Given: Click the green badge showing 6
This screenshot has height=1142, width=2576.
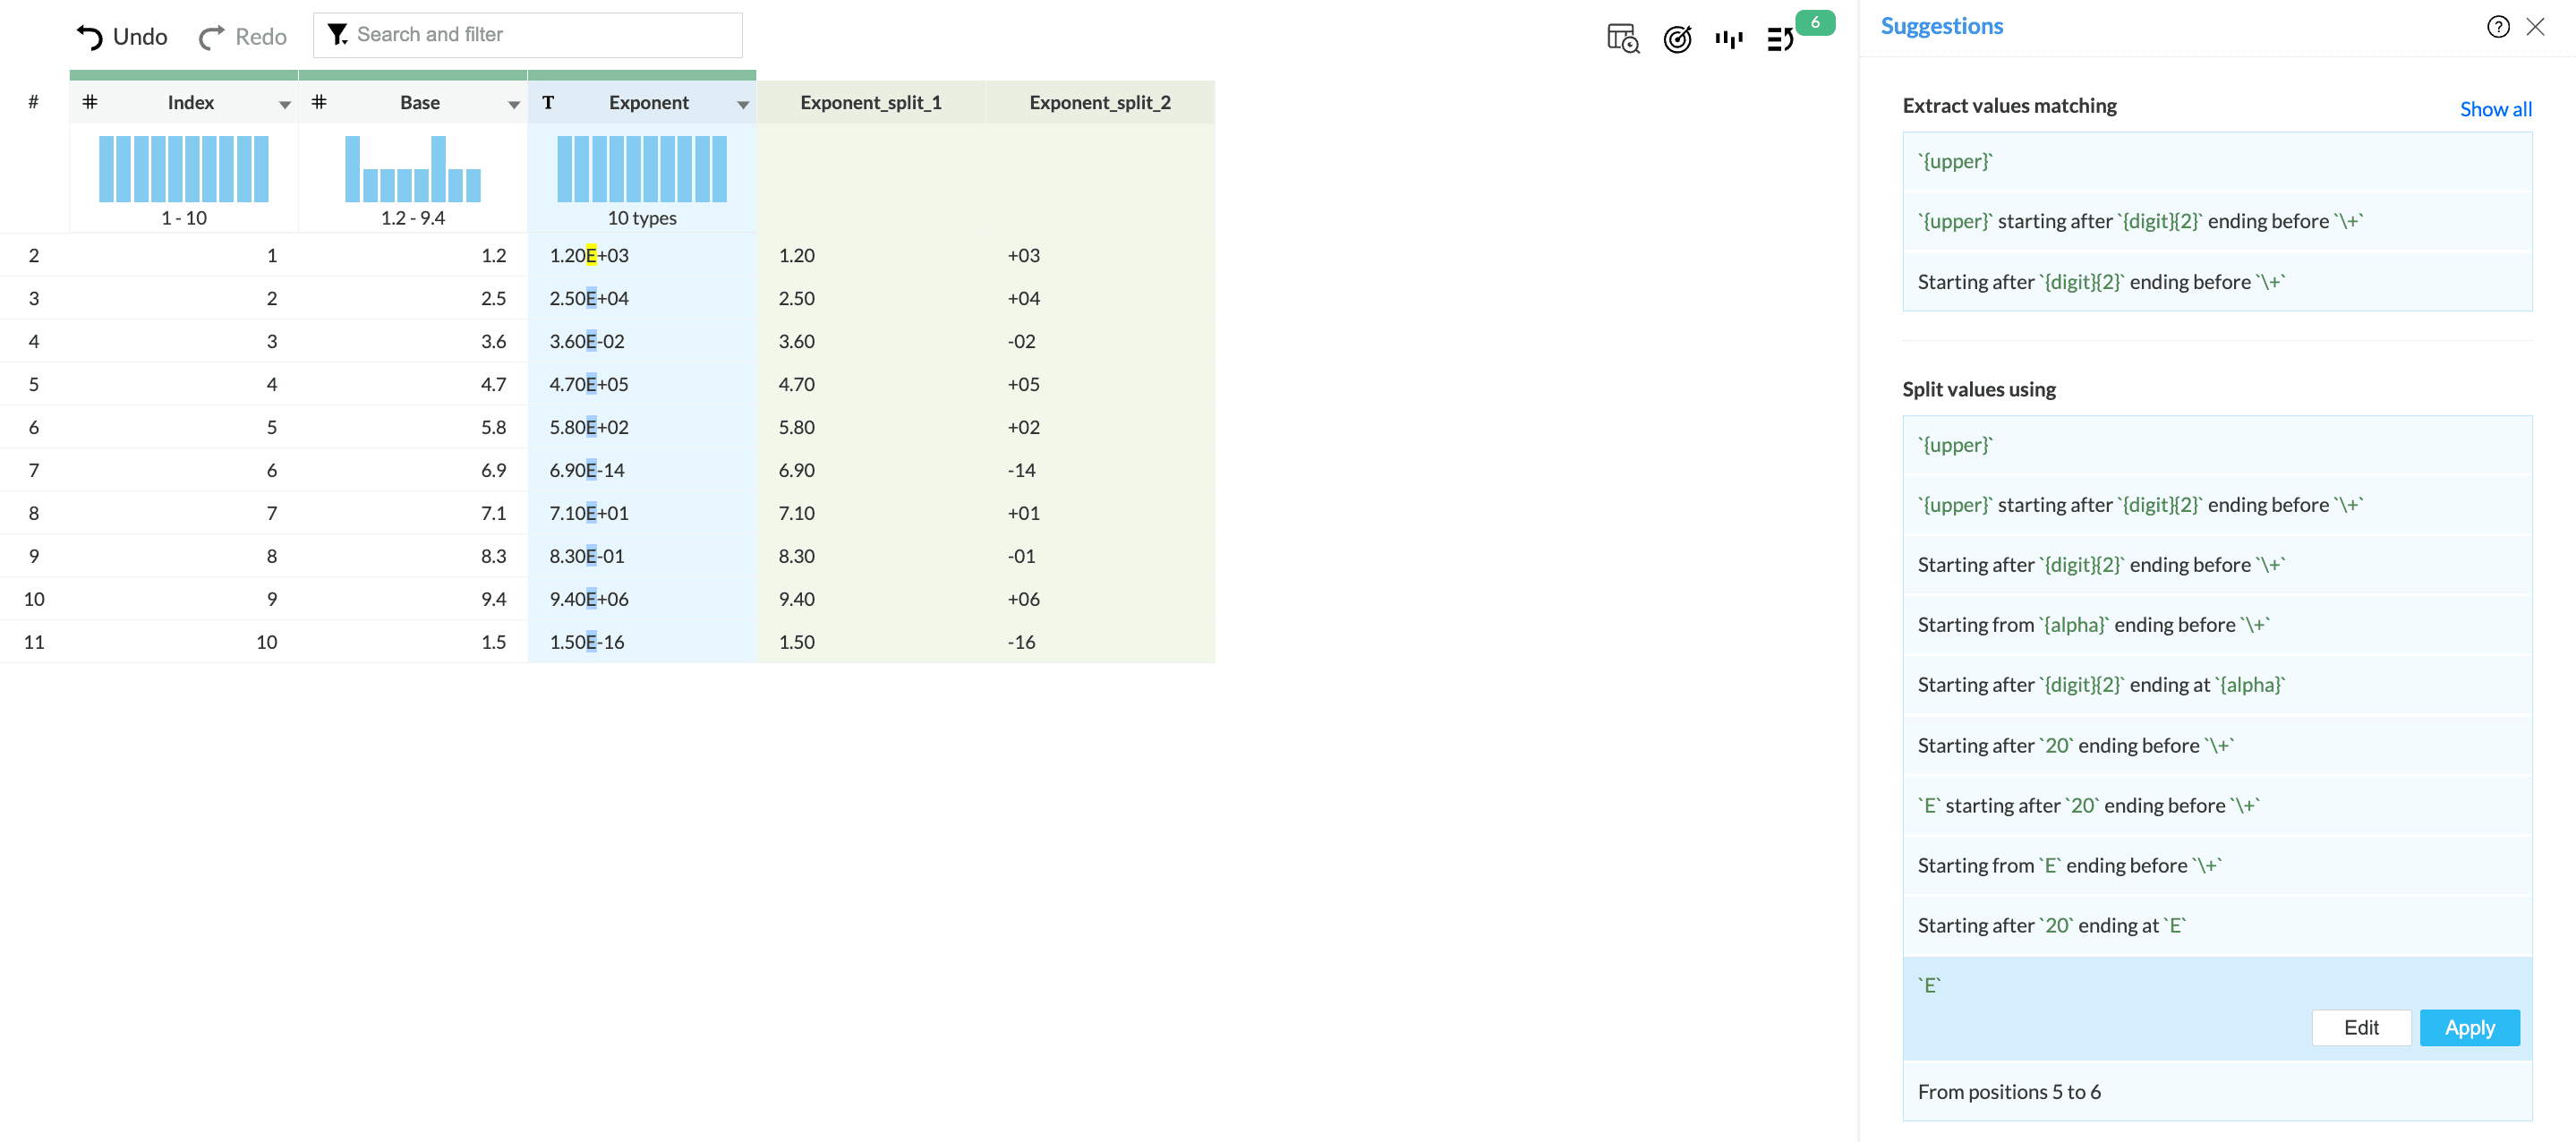Looking at the screenshot, I should [x=1814, y=22].
